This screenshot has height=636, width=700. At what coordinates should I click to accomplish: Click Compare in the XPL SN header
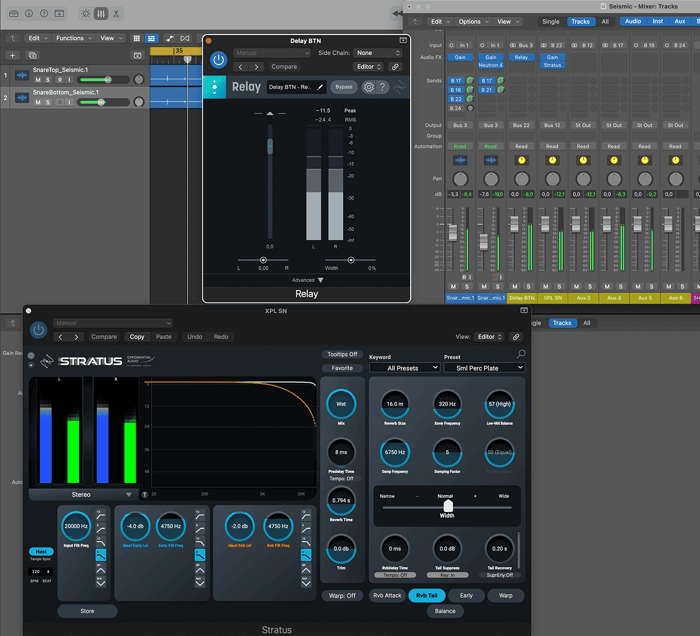pyautogui.click(x=104, y=337)
